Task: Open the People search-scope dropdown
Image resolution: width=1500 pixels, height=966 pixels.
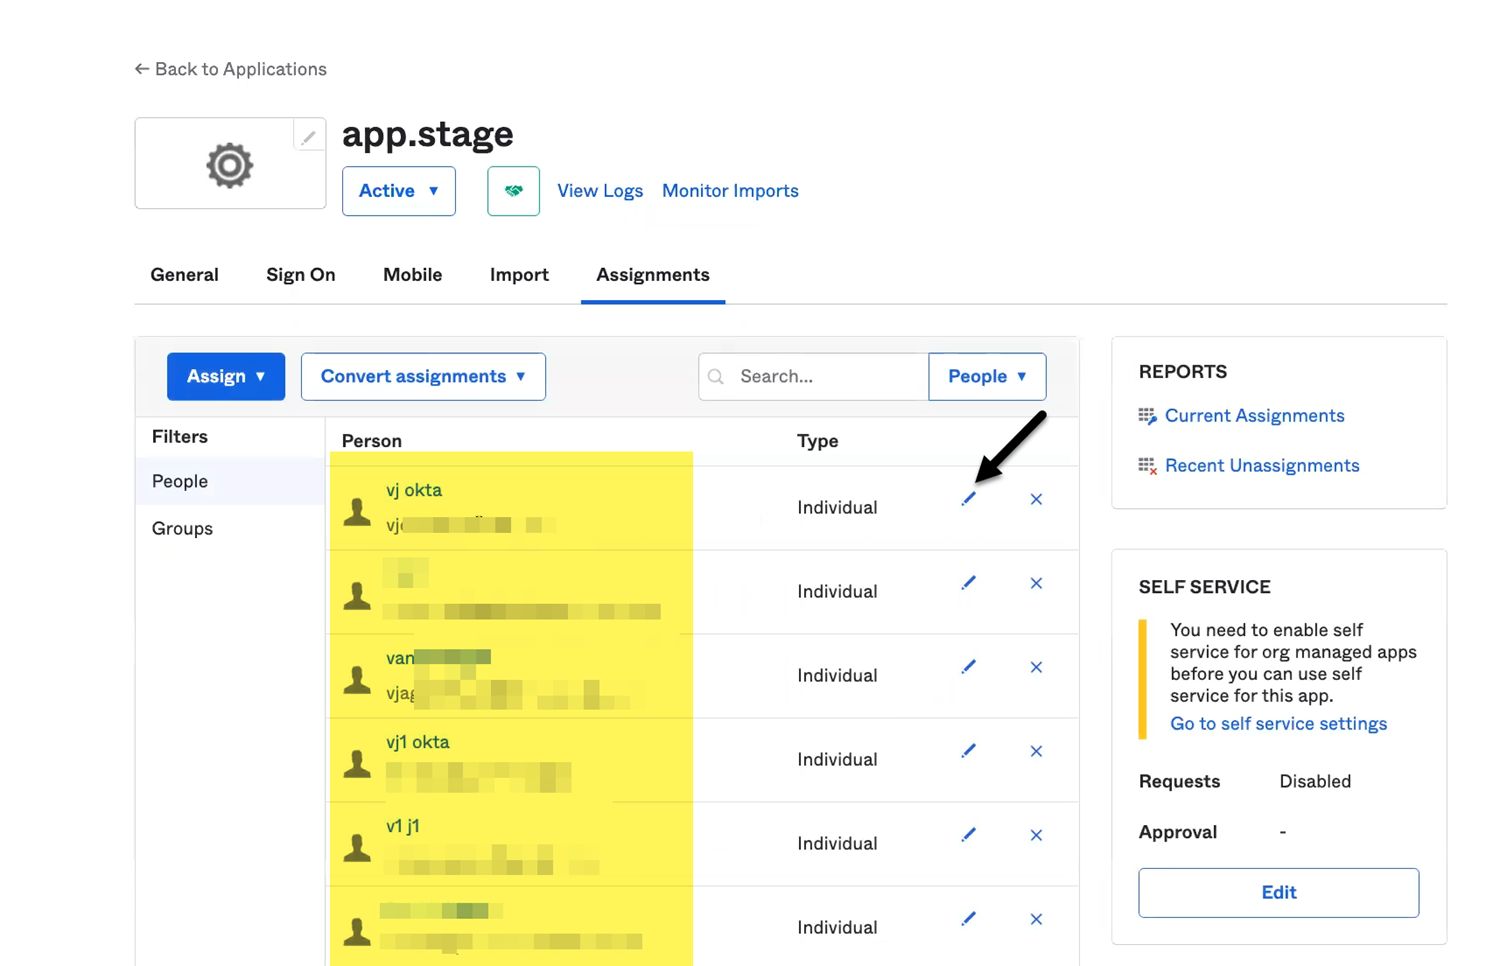Action: coord(987,377)
